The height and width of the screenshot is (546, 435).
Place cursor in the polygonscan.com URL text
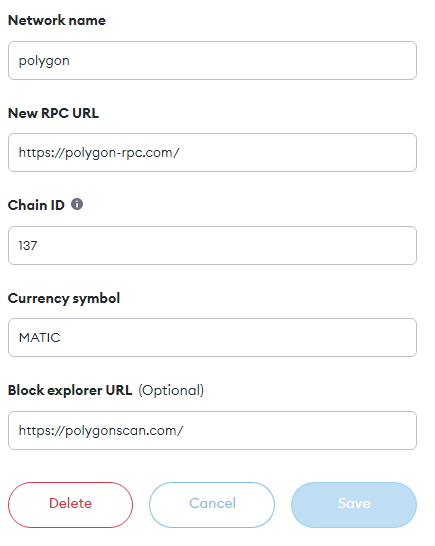coord(101,431)
